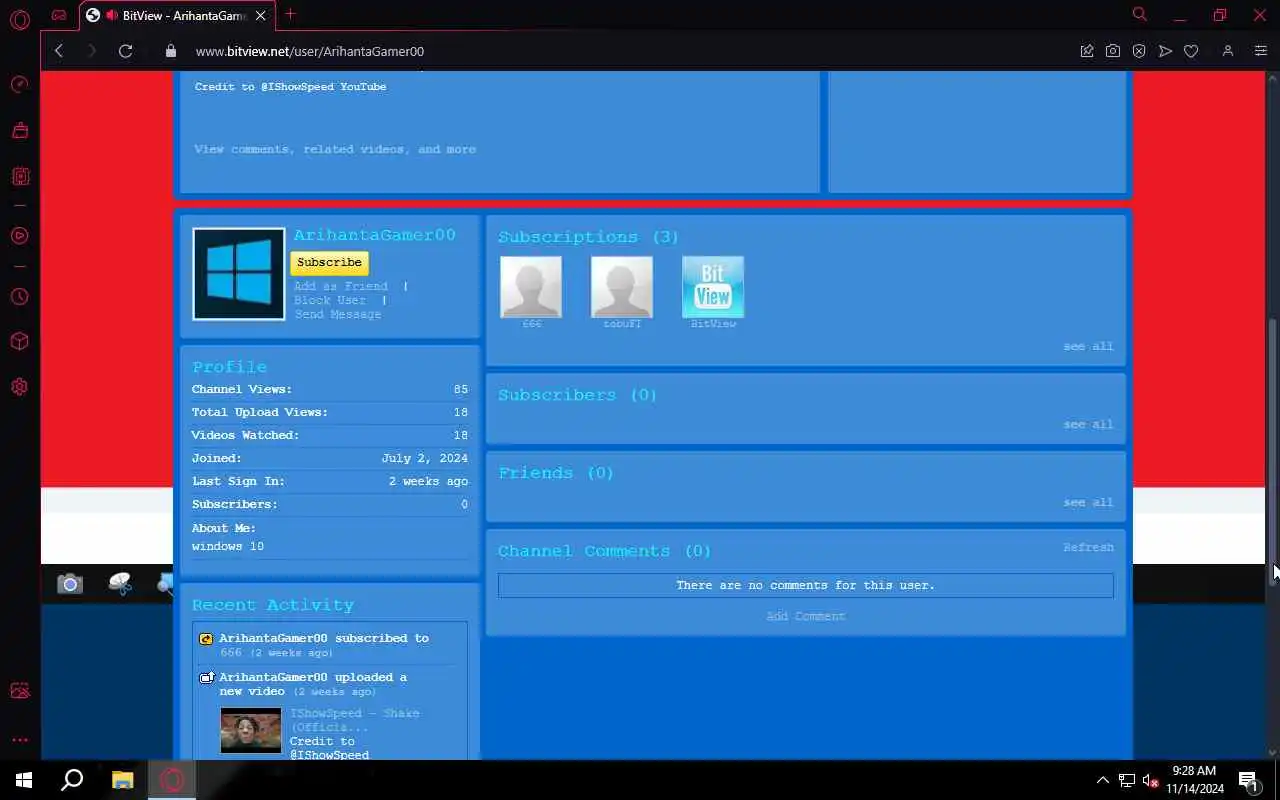
Task: Open GX Control speedometer panel in sidebar
Action: point(19,84)
